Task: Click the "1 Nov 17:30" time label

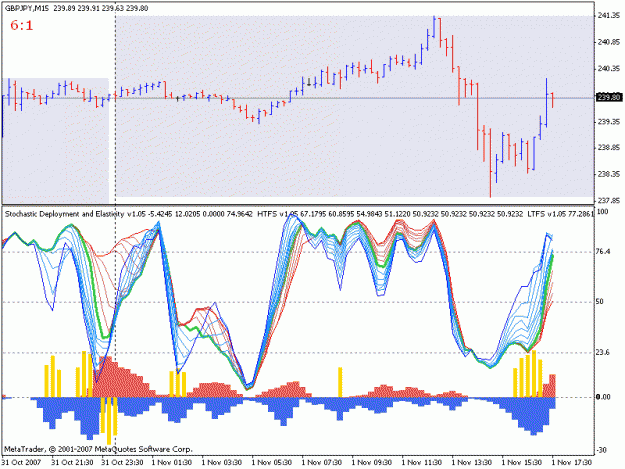Action: tap(572, 463)
